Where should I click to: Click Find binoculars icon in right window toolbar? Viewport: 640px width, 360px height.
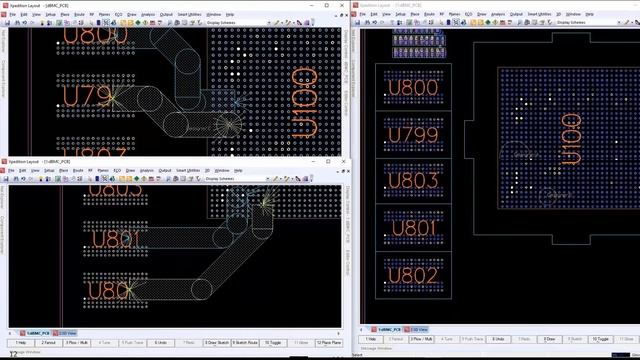[367, 22]
